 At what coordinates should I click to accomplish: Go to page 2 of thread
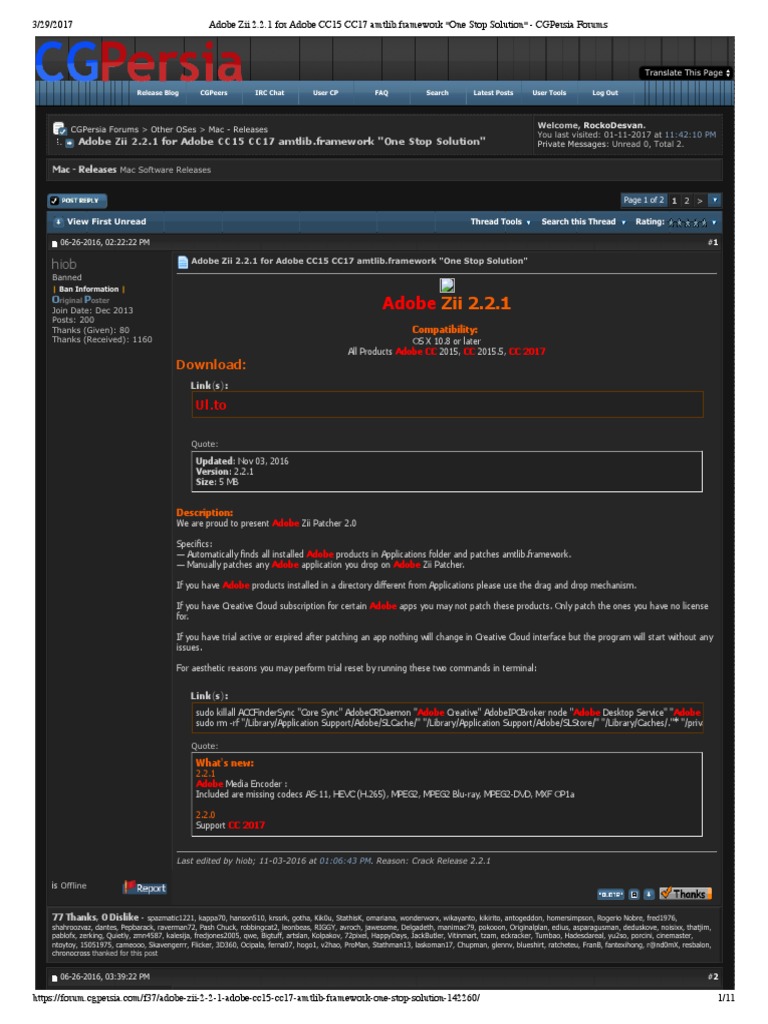click(x=686, y=200)
